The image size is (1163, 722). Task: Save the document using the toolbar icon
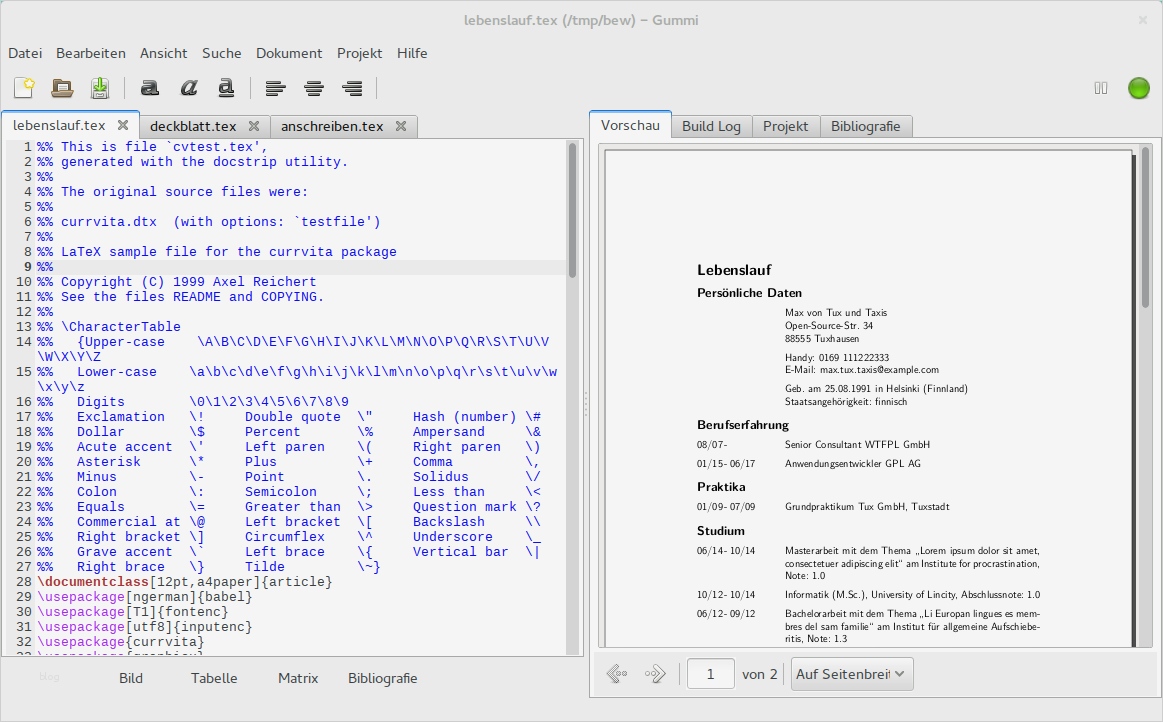[x=100, y=88]
